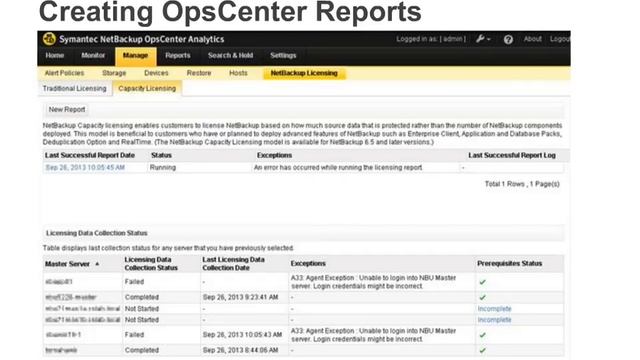640x360 pixels.
Task: Click Completed status dated 9:23:41 AM row
Action: click(x=142, y=297)
